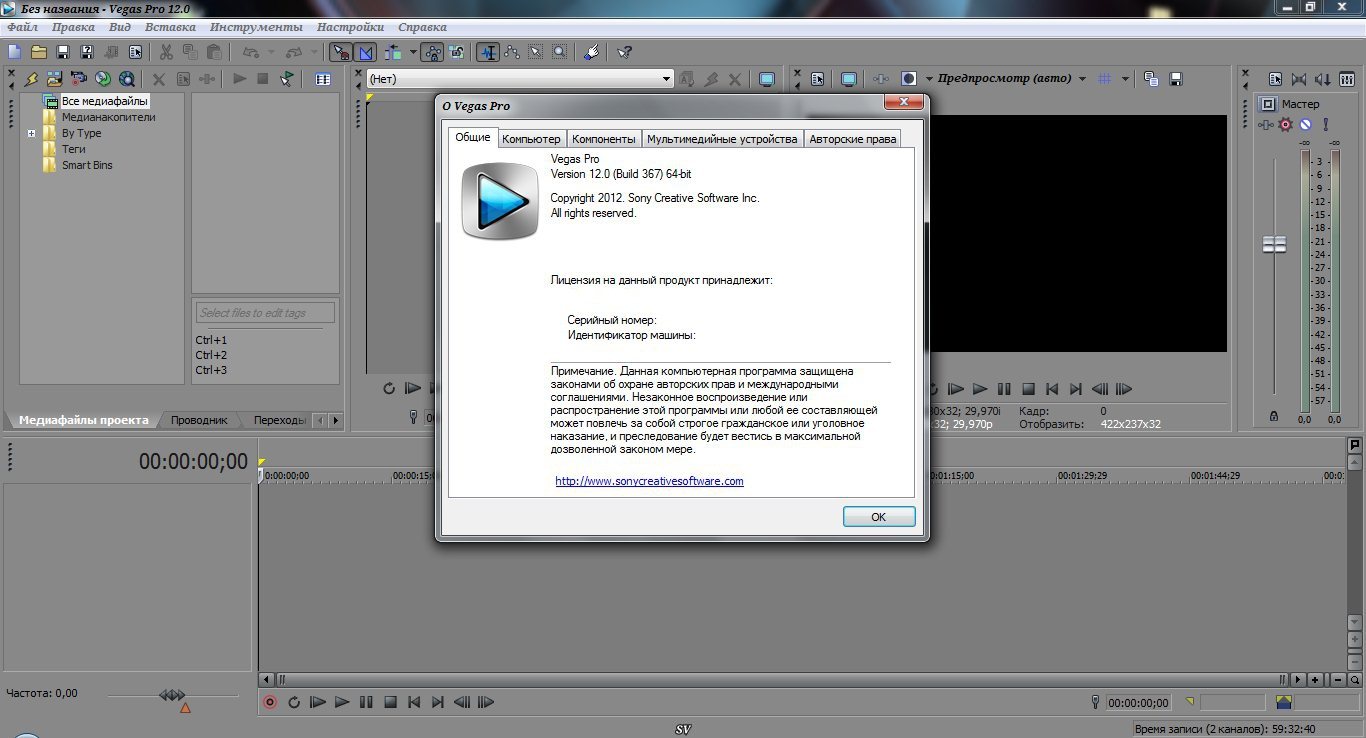
Task: Open the (Нет) preset dropdown
Action: (667, 79)
